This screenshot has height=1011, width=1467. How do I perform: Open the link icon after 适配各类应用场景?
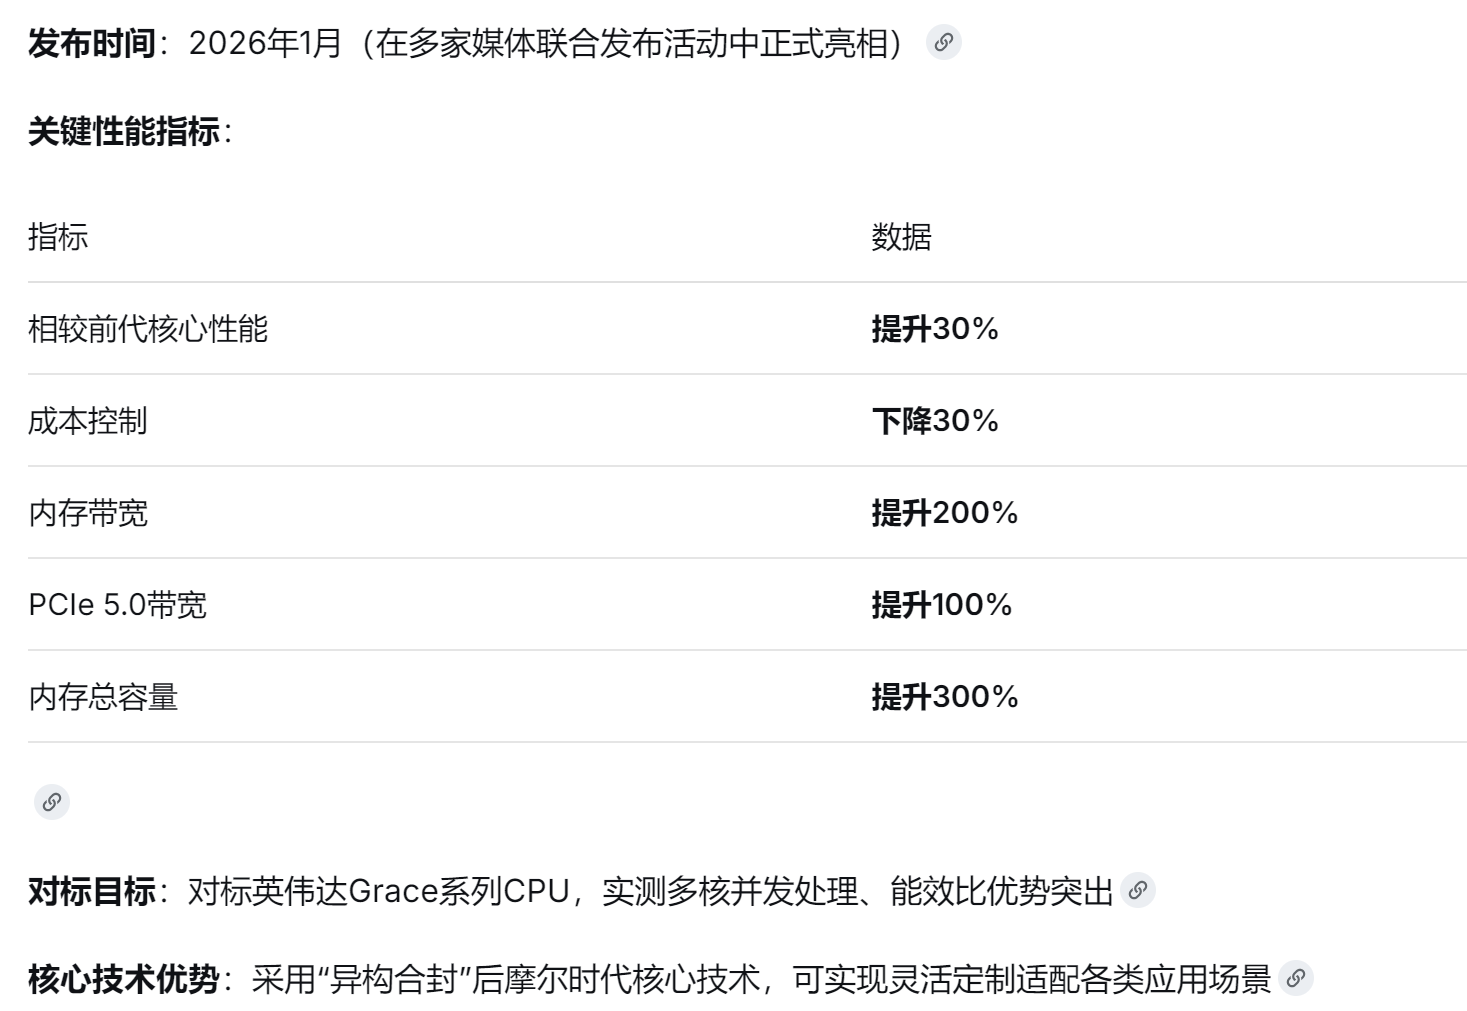1296,979
